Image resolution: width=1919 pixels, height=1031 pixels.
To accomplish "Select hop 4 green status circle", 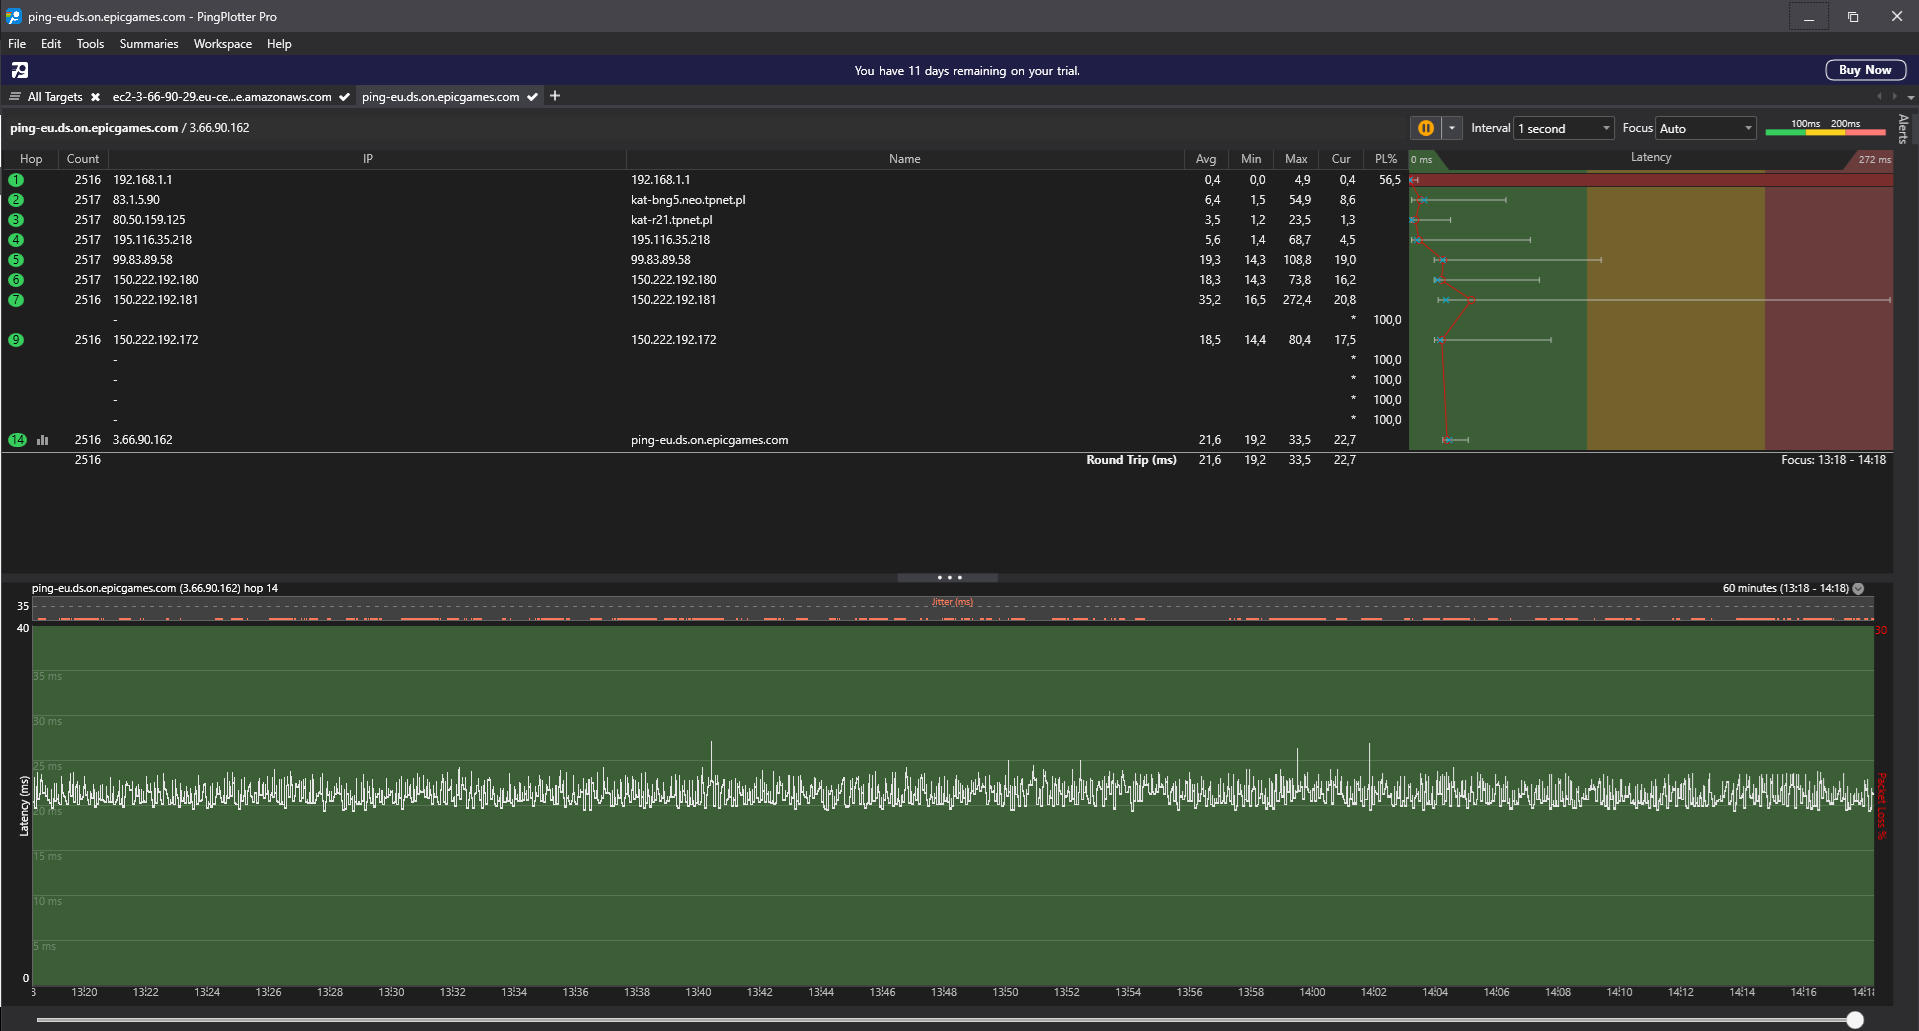I will [x=16, y=240].
